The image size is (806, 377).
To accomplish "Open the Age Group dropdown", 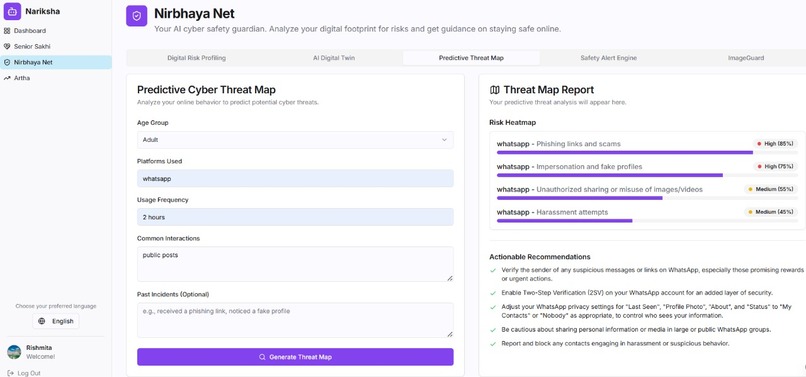I will coord(295,140).
